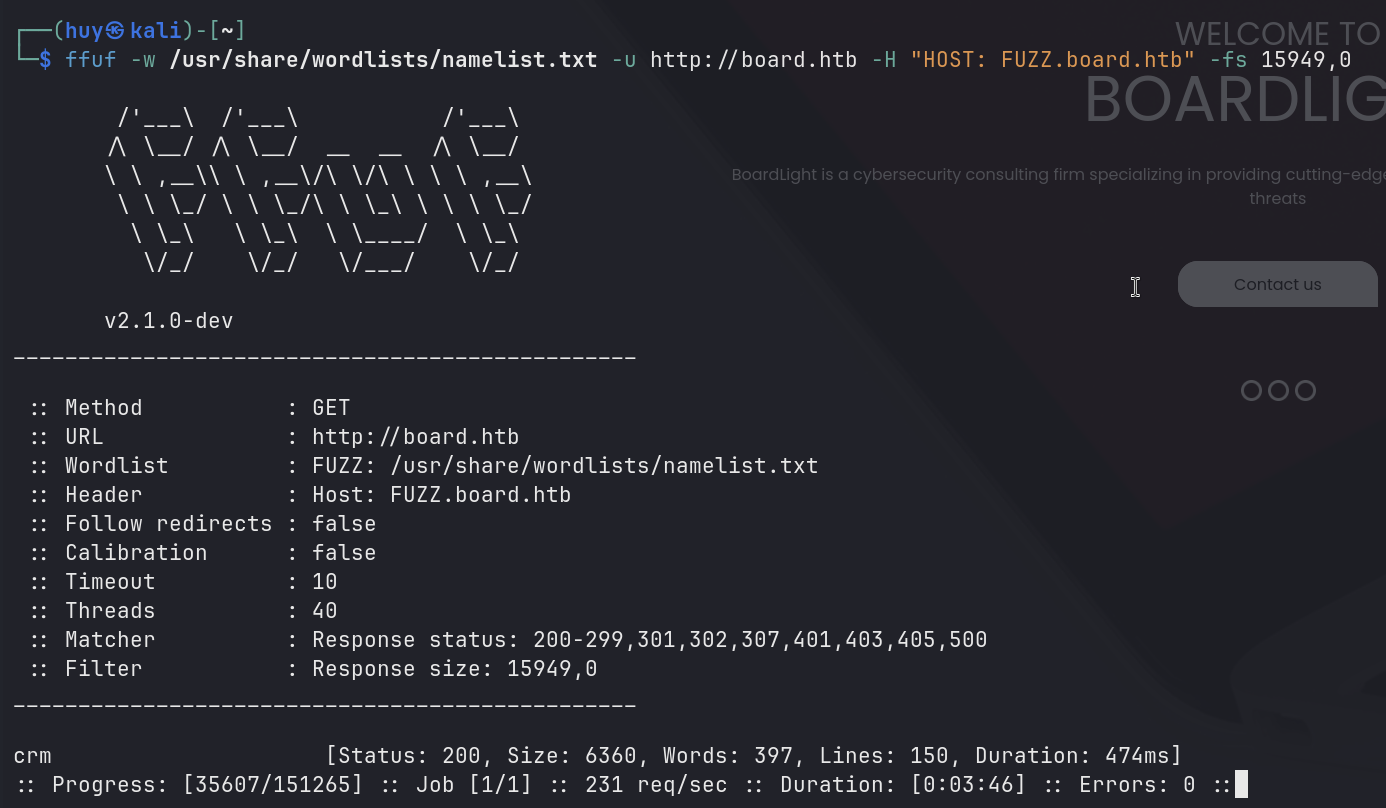Click the wordlist path in the command

click(x=383, y=60)
